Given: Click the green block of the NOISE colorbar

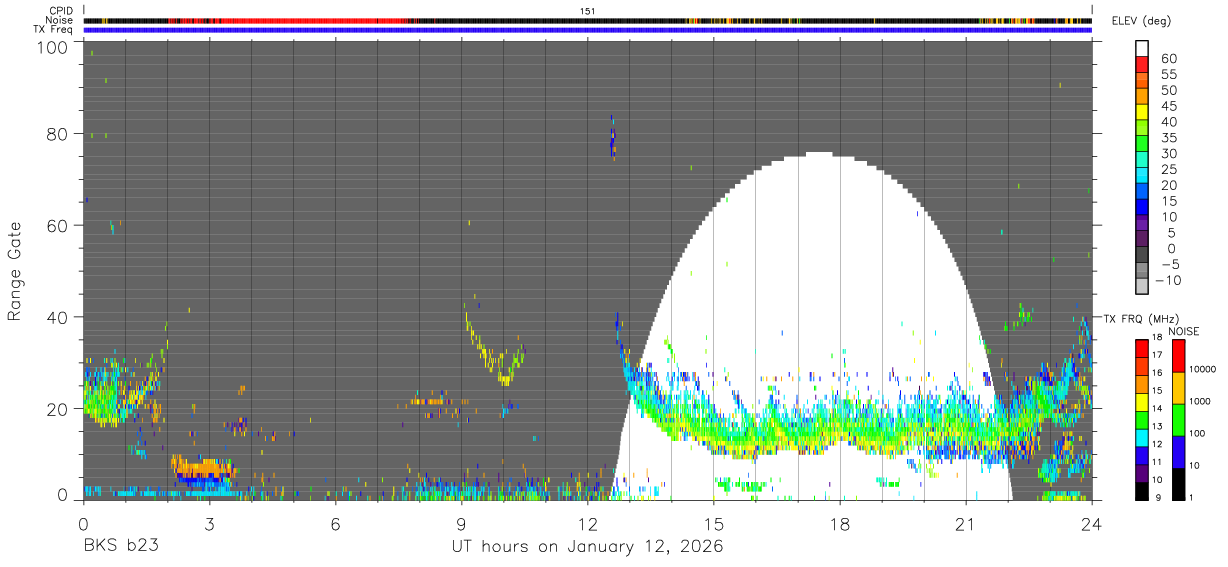Looking at the screenshot, I should (1177, 420).
